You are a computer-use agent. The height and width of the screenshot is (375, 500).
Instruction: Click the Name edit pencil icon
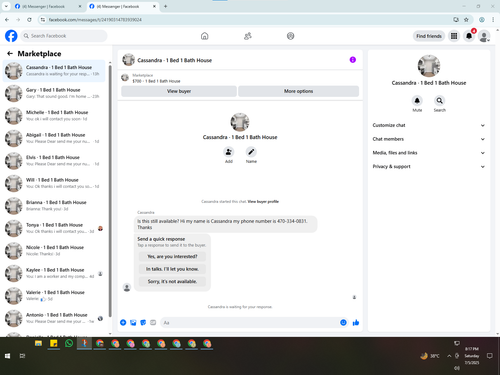point(251,152)
